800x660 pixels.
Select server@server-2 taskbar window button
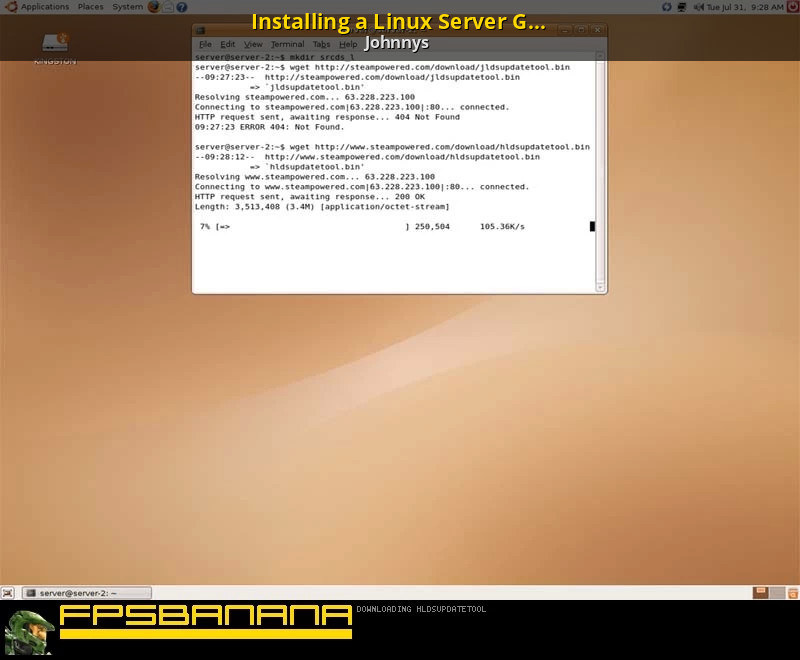tap(86, 593)
